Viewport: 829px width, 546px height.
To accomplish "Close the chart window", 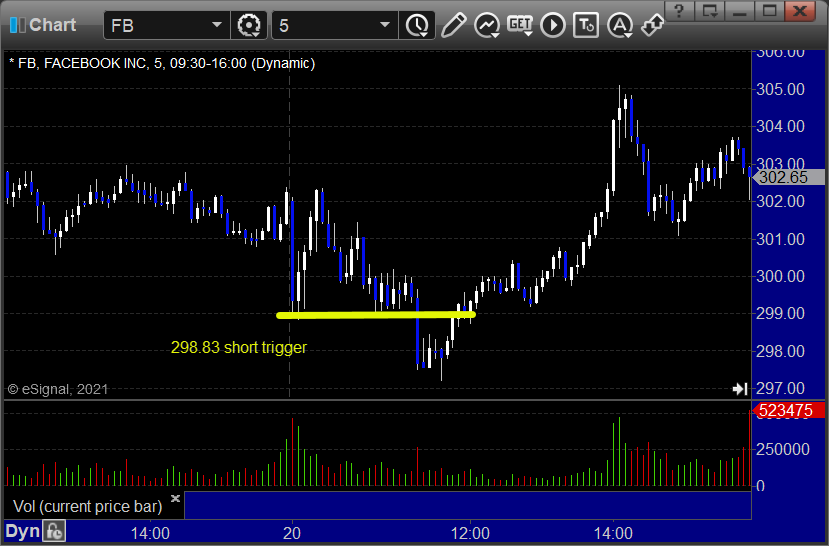I will [799, 11].
